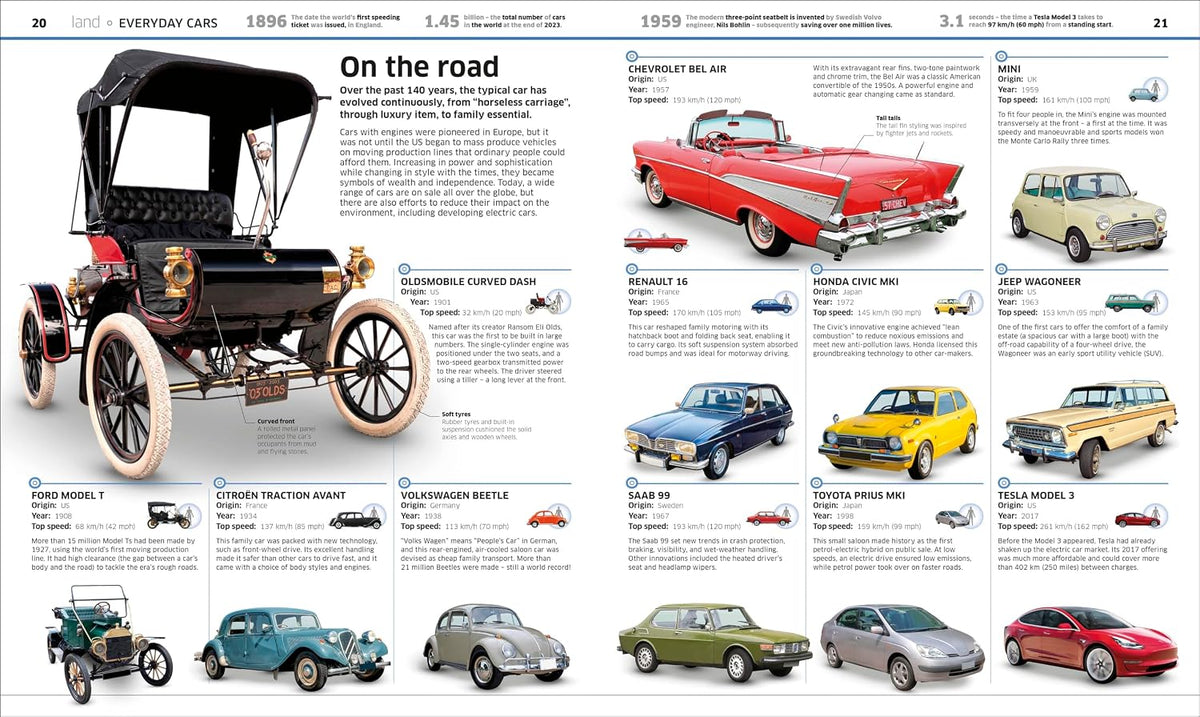Viewport: 1200px width, 717px height.
Task: Click the "JEEP WAGONEER" heading
Action: tap(1039, 282)
